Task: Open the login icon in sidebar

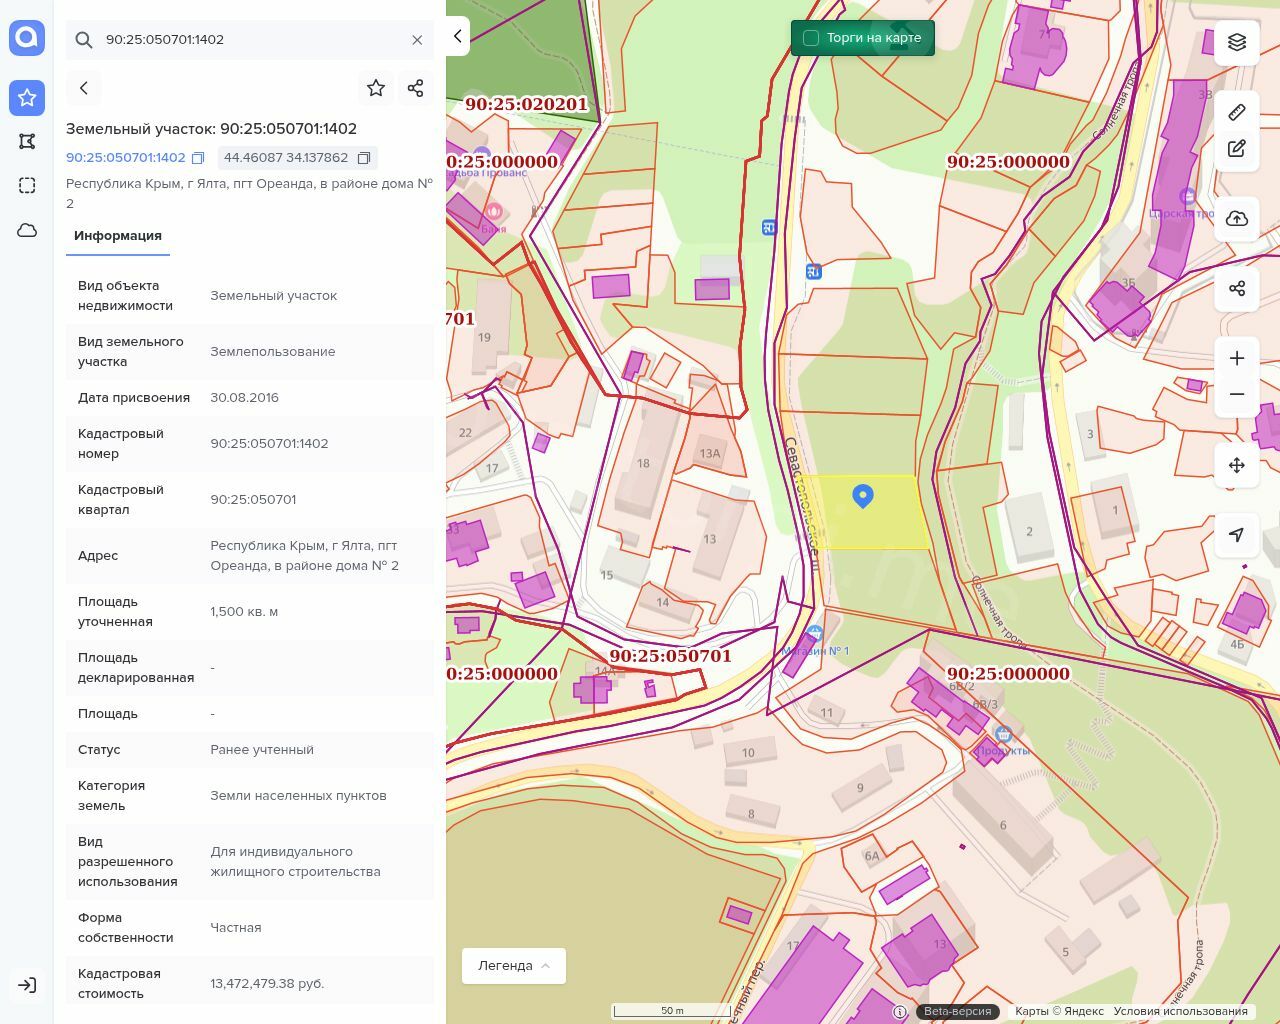Action: pos(27,985)
